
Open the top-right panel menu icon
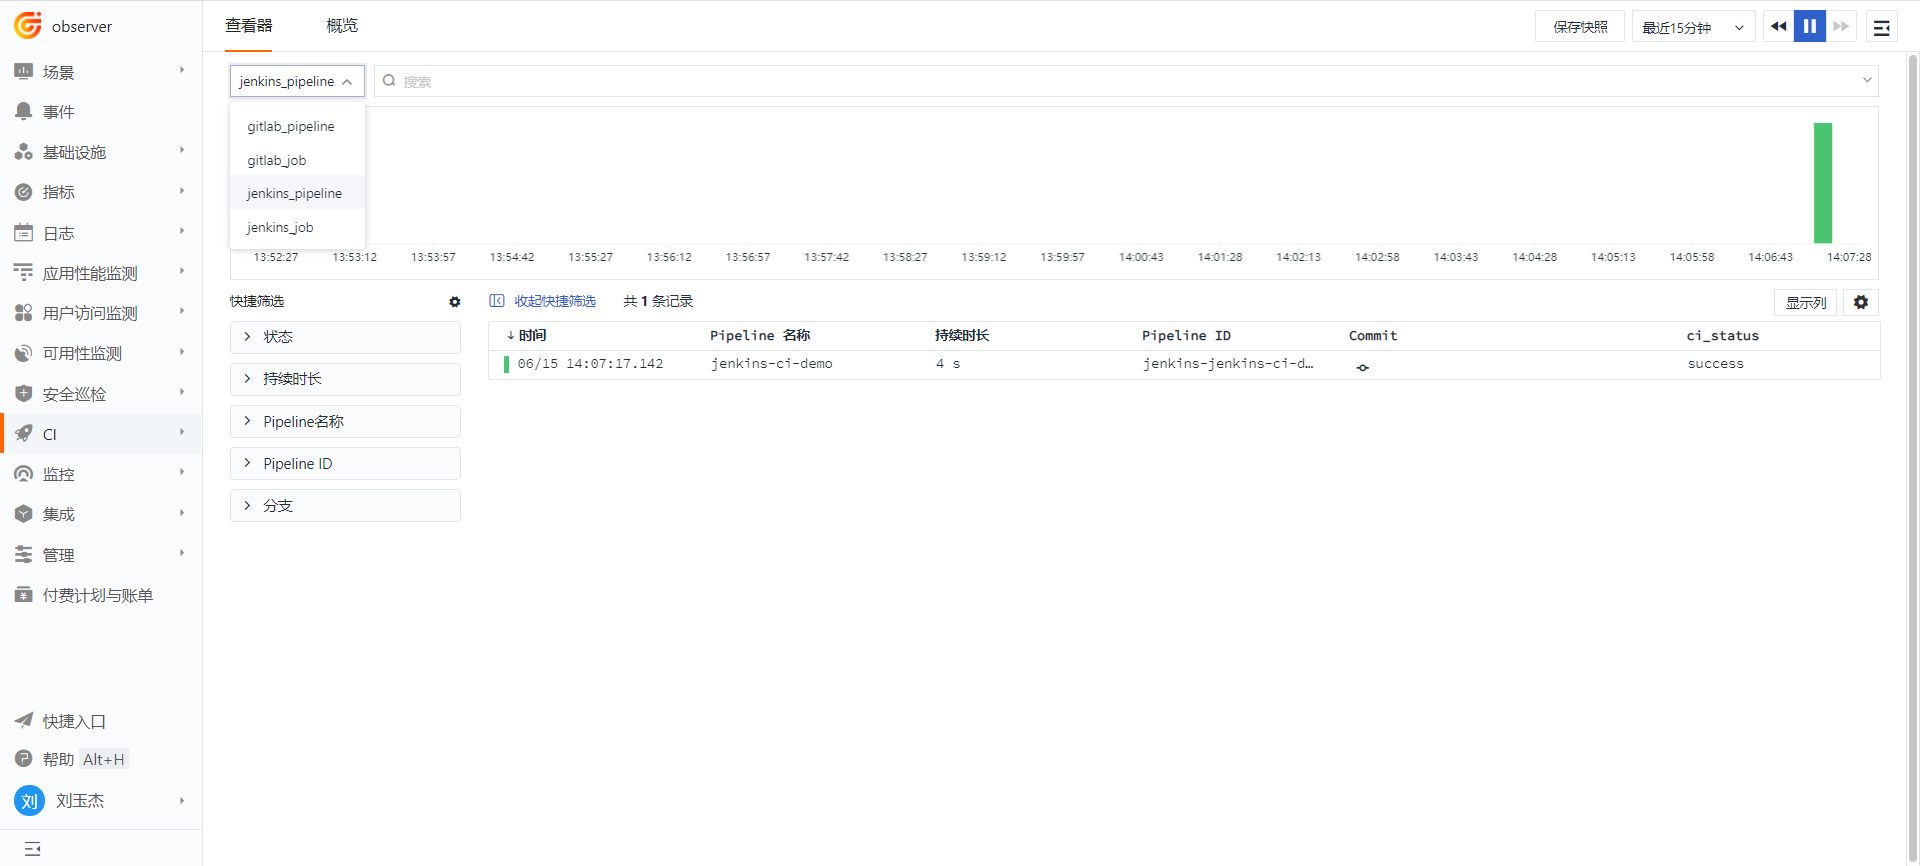[x=1881, y=27]
